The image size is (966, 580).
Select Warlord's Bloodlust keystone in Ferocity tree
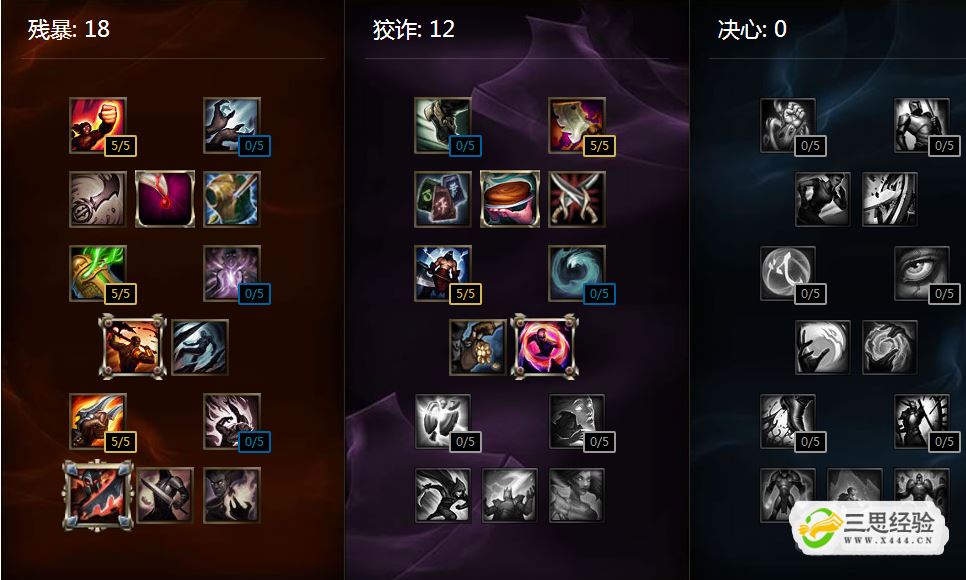point(98,496)
